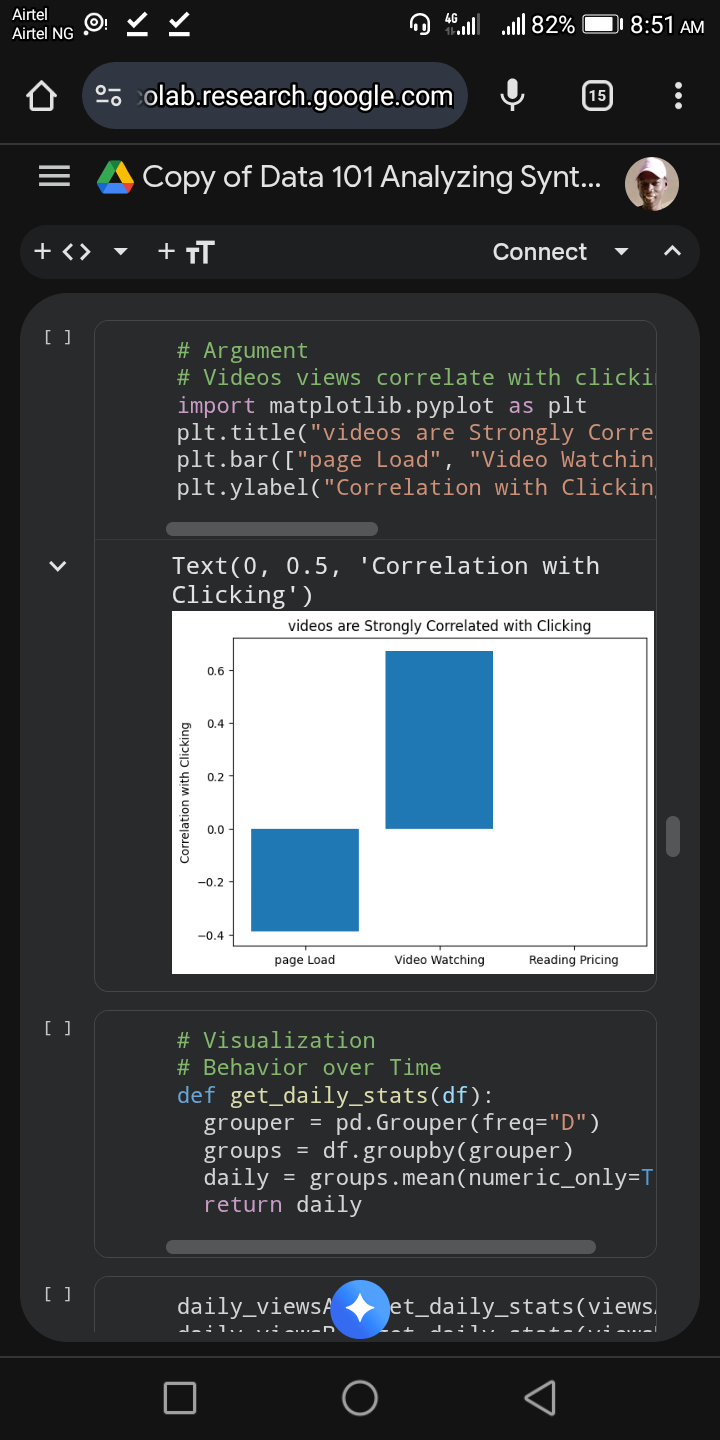Click the vertical page scrollbar handle
Image resolution: width=720 pixels, height=1440 pixels.
tap(673, 836)
